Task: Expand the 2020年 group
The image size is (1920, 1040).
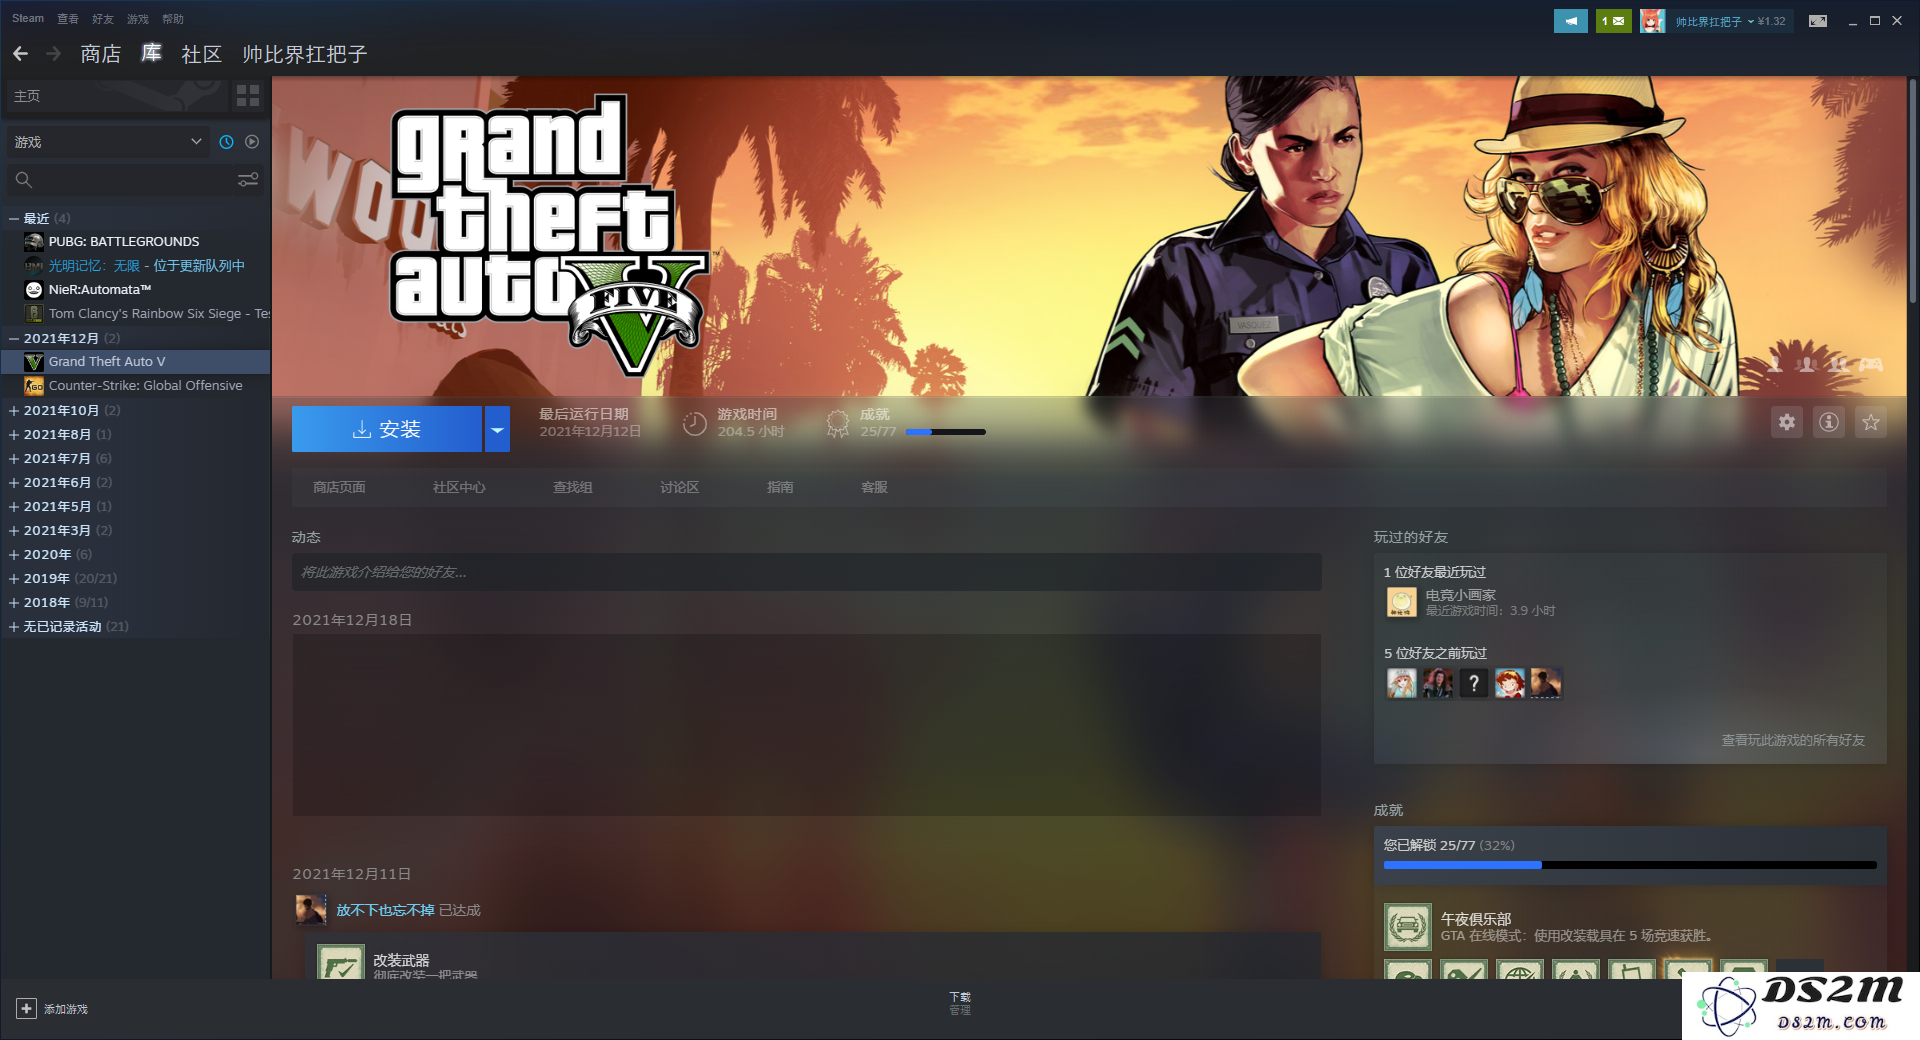Action: click(14, 554)
